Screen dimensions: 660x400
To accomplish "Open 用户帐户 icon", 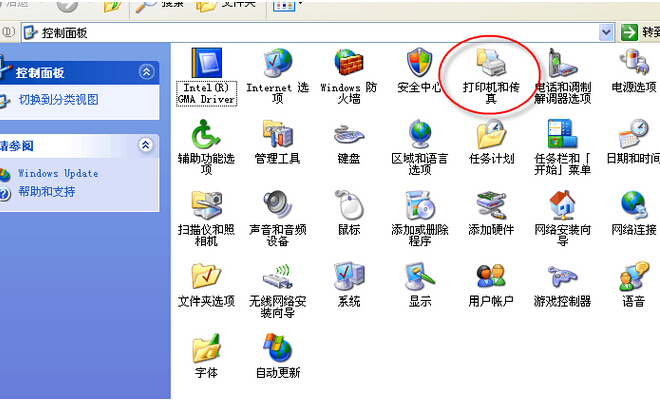I will (490, 276).
